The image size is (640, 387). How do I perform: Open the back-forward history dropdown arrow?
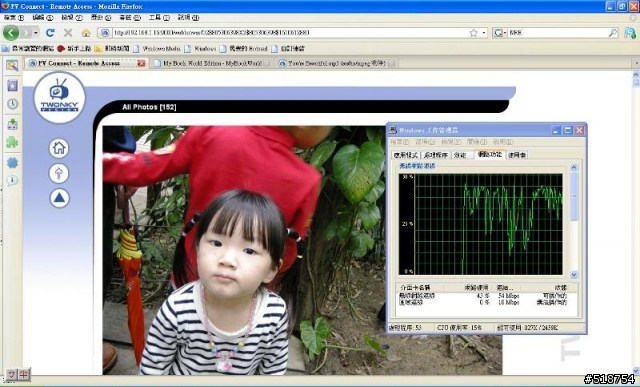[36, 33]
